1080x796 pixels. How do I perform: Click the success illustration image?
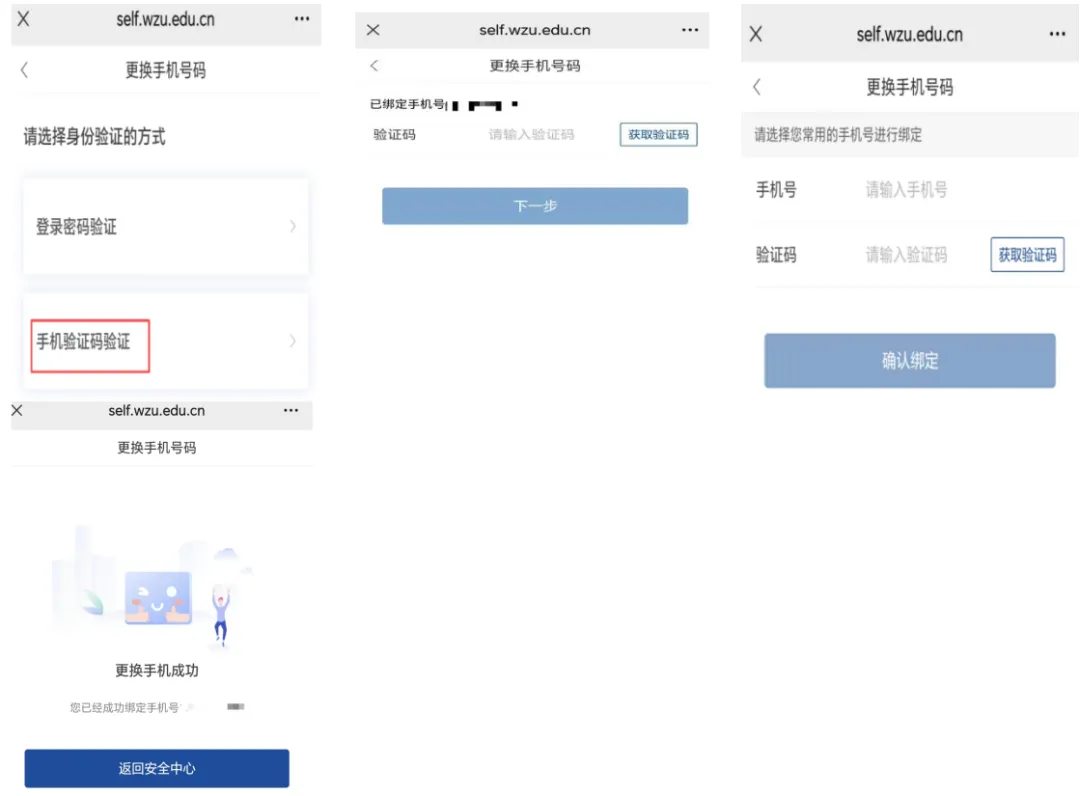point(153,589)
